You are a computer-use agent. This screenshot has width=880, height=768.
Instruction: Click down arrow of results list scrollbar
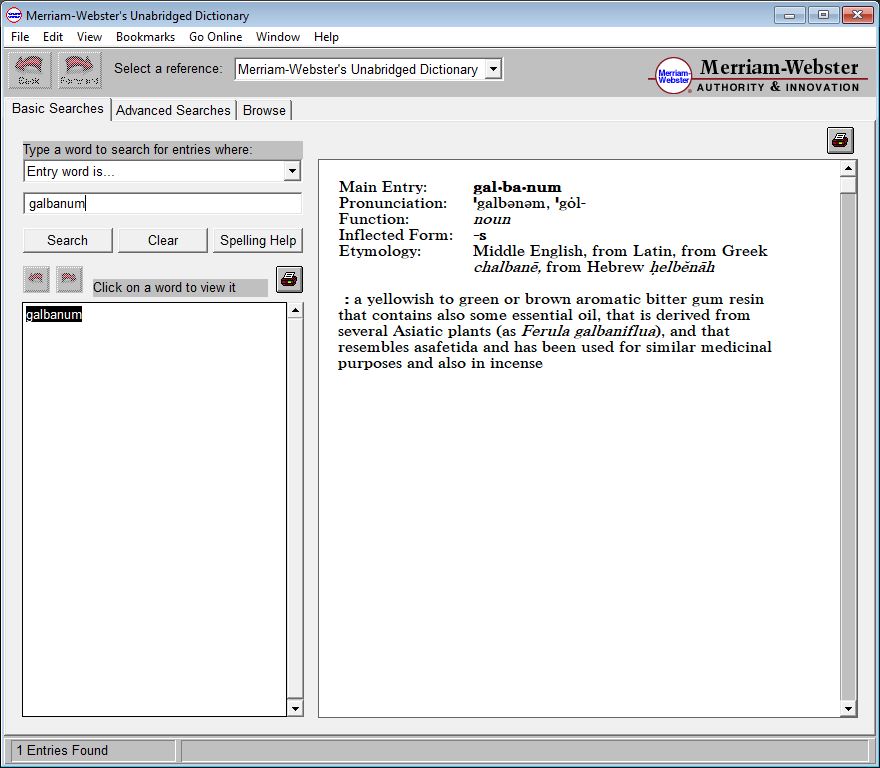coord(295,708)
